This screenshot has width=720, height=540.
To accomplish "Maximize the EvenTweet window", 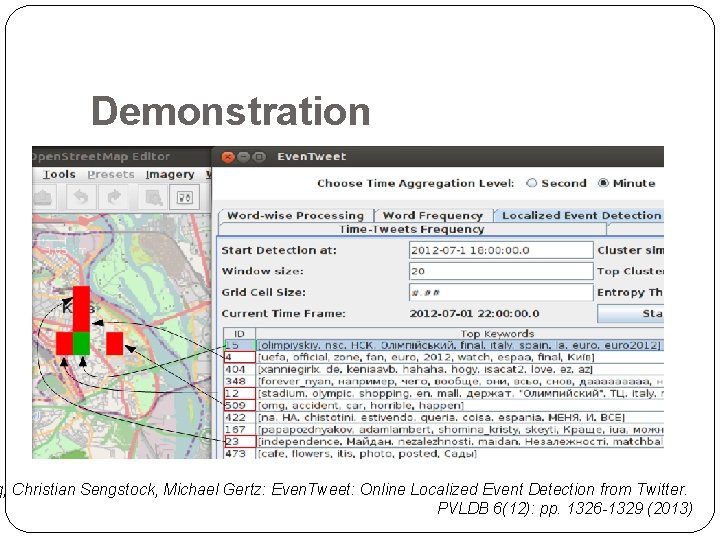I will click(259, 157).
